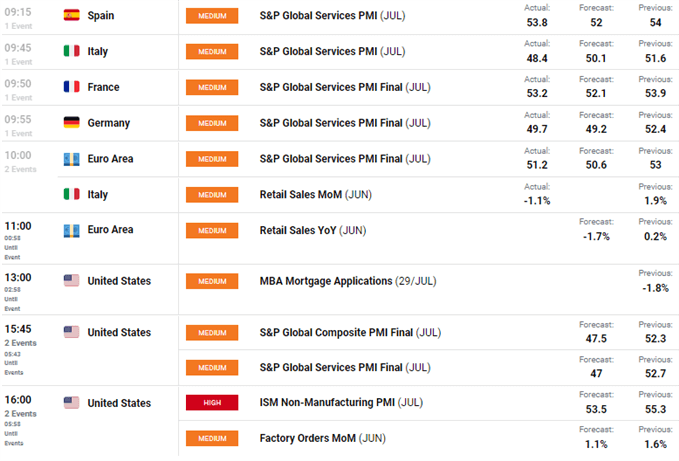Click MEDIUM badge beside MBA Mortgage Applications

(212, 281)
